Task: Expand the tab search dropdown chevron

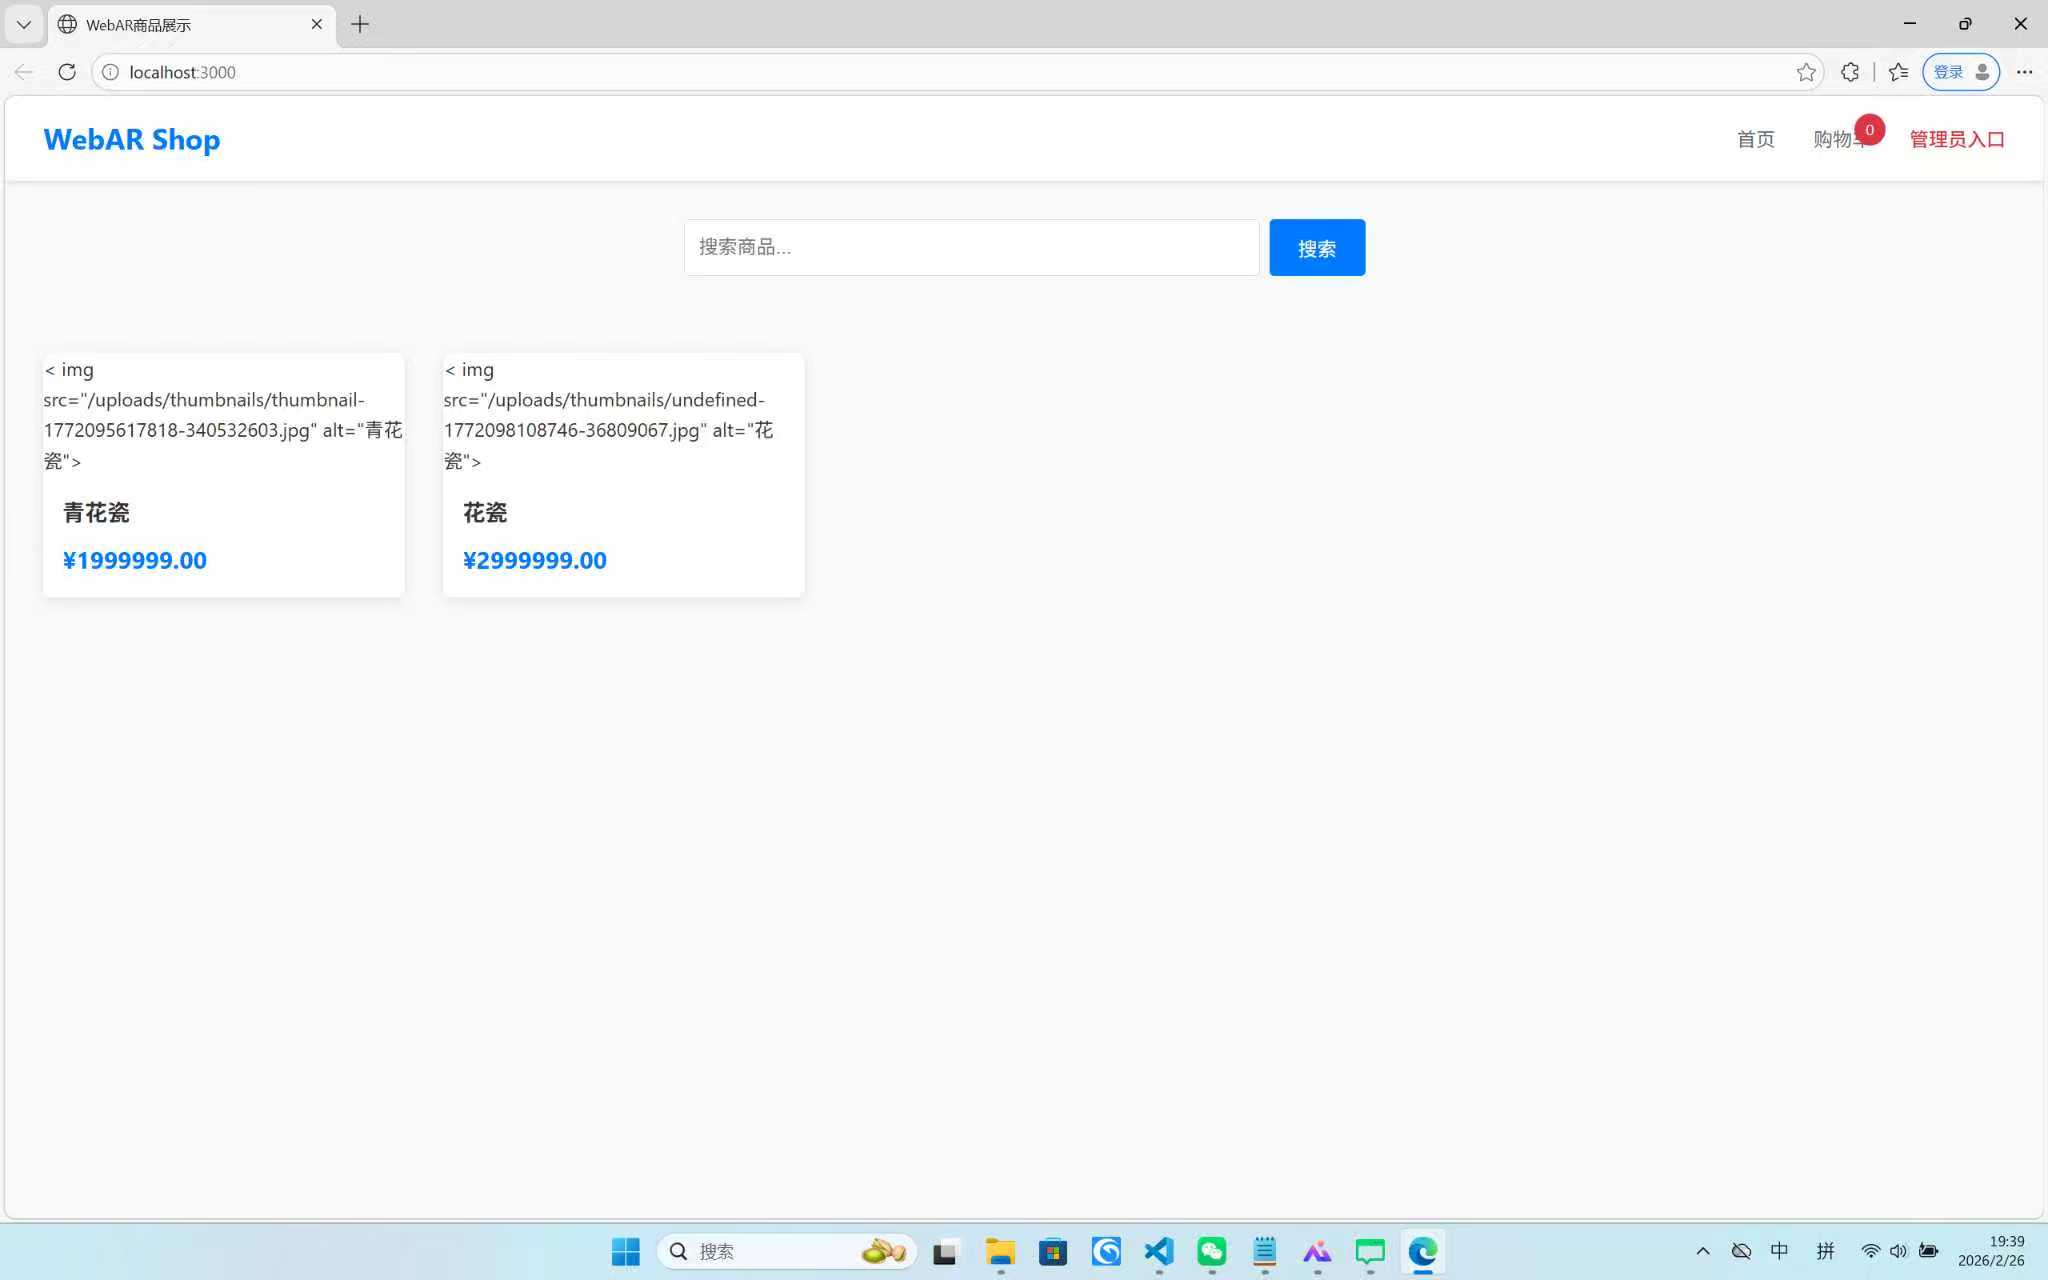Action: click(24, 24)
